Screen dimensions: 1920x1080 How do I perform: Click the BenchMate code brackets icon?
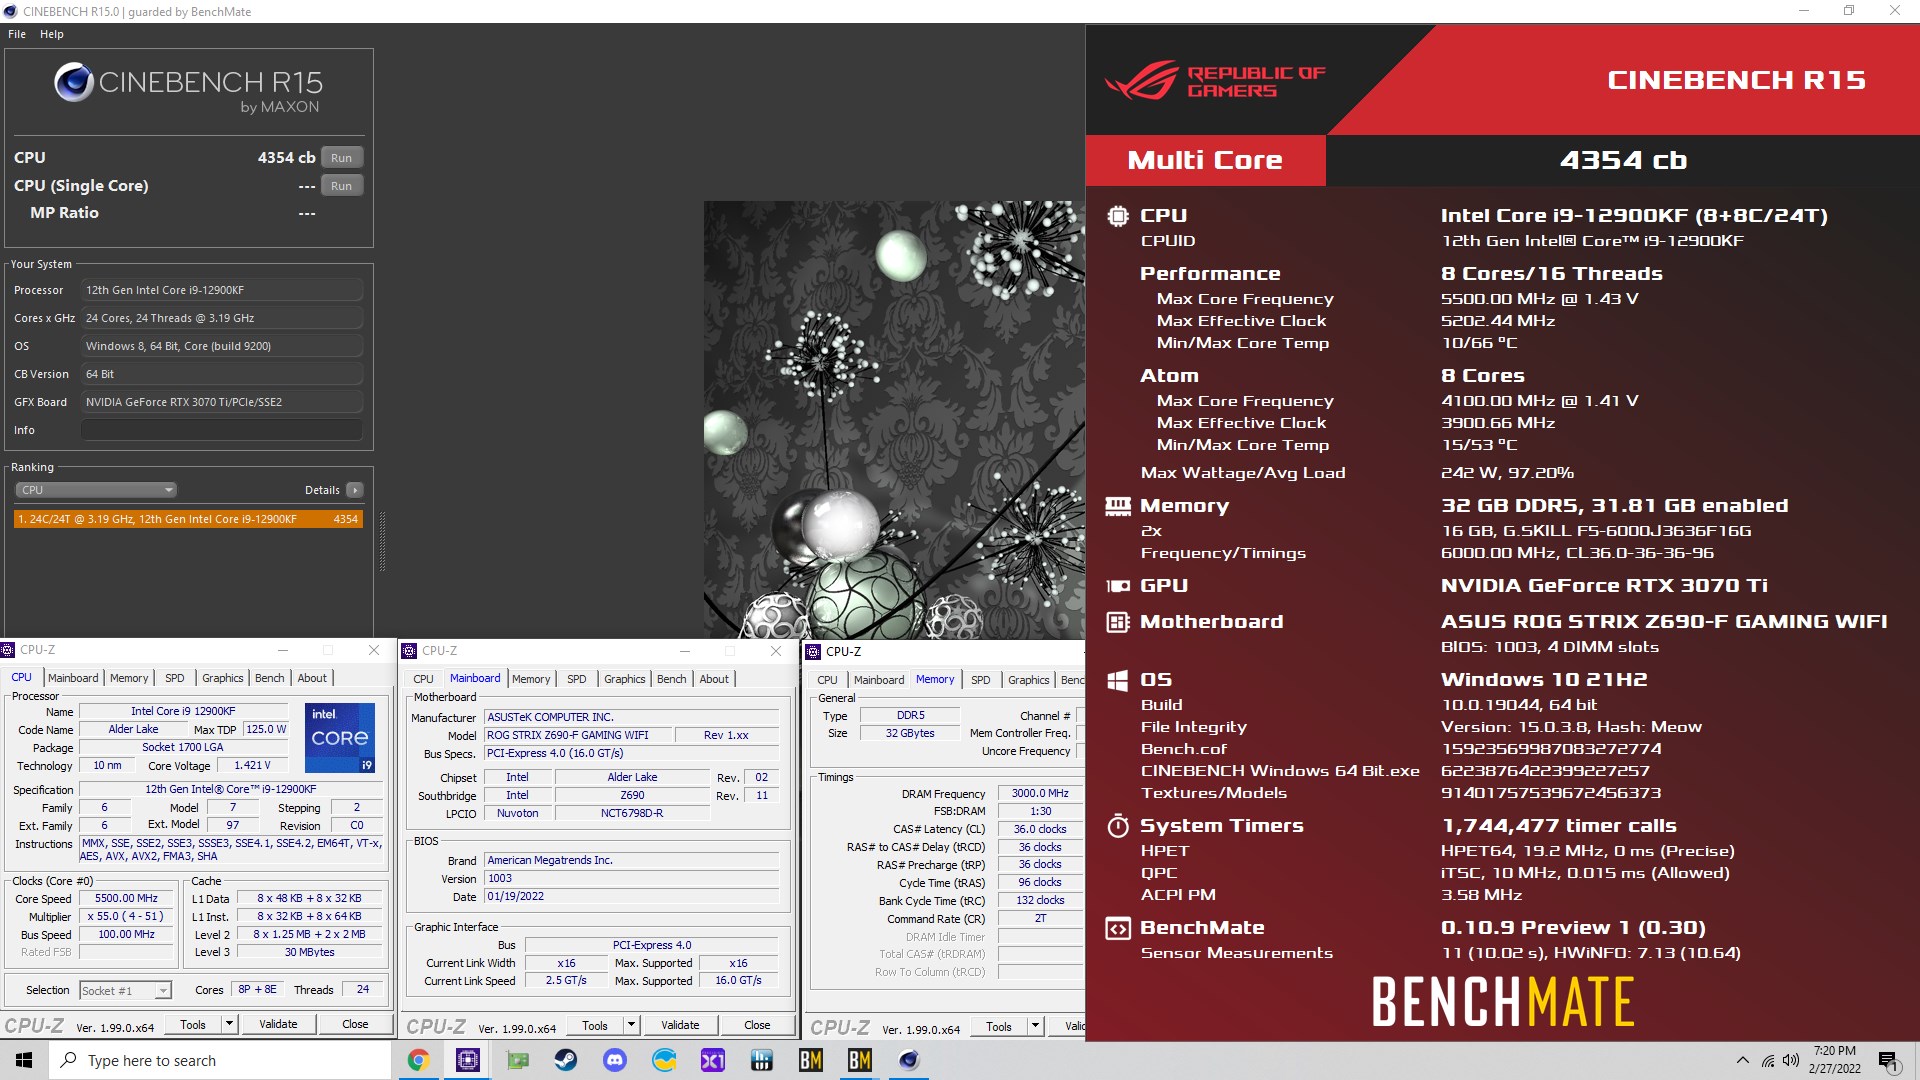pyautogui.click(x=1118, y=928)
